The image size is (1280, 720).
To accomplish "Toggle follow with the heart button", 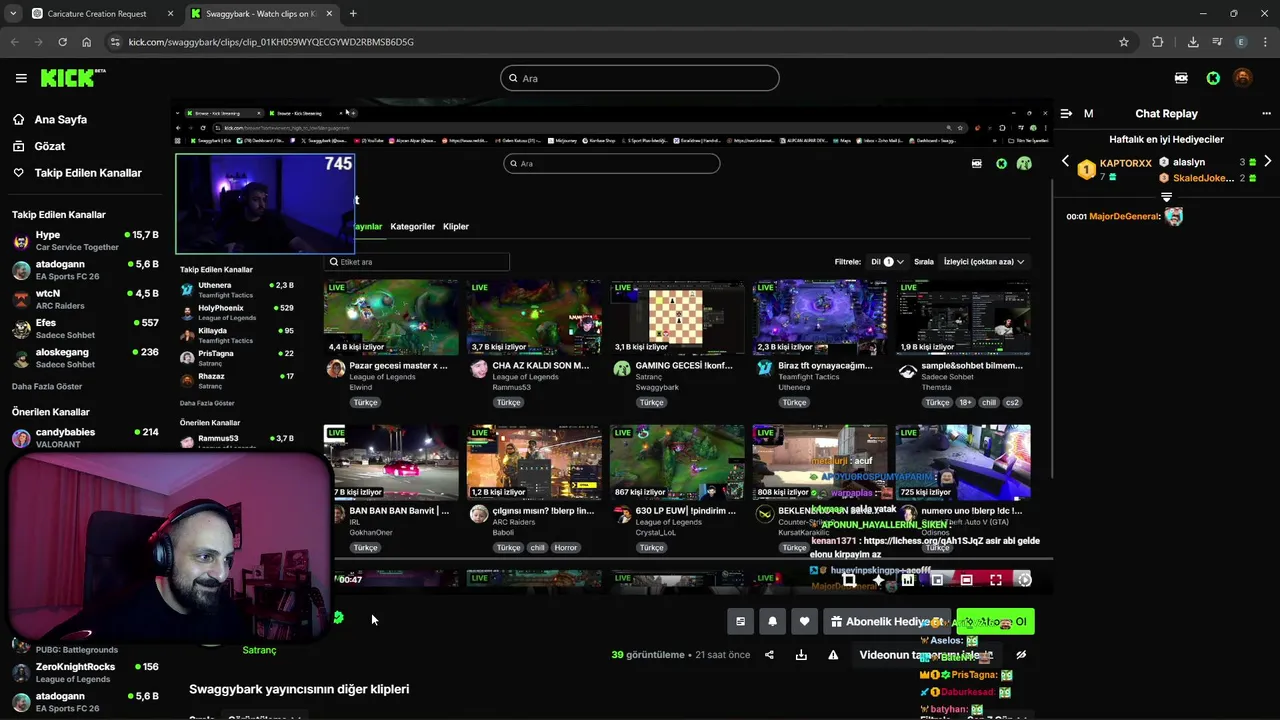I will tap(804, 621).
